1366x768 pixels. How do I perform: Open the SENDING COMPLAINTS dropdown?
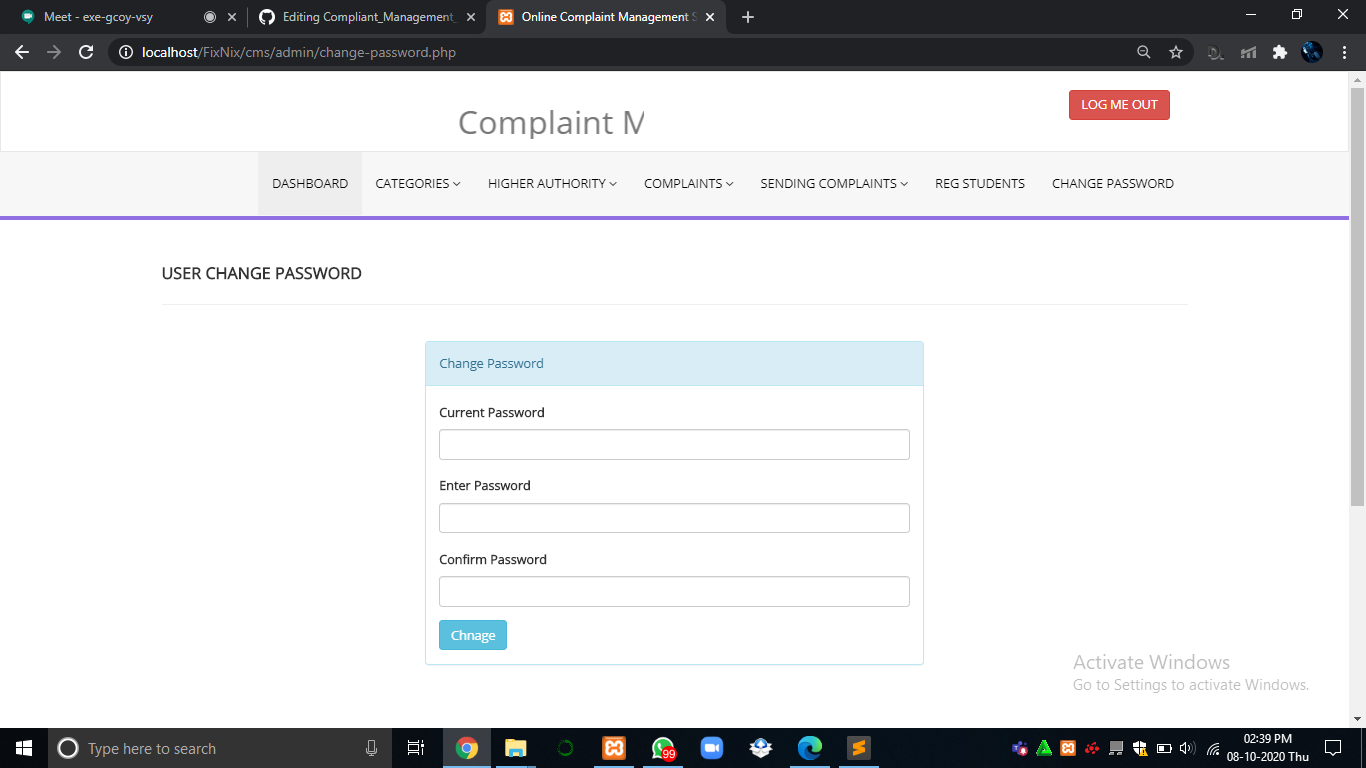click(833, 183)
